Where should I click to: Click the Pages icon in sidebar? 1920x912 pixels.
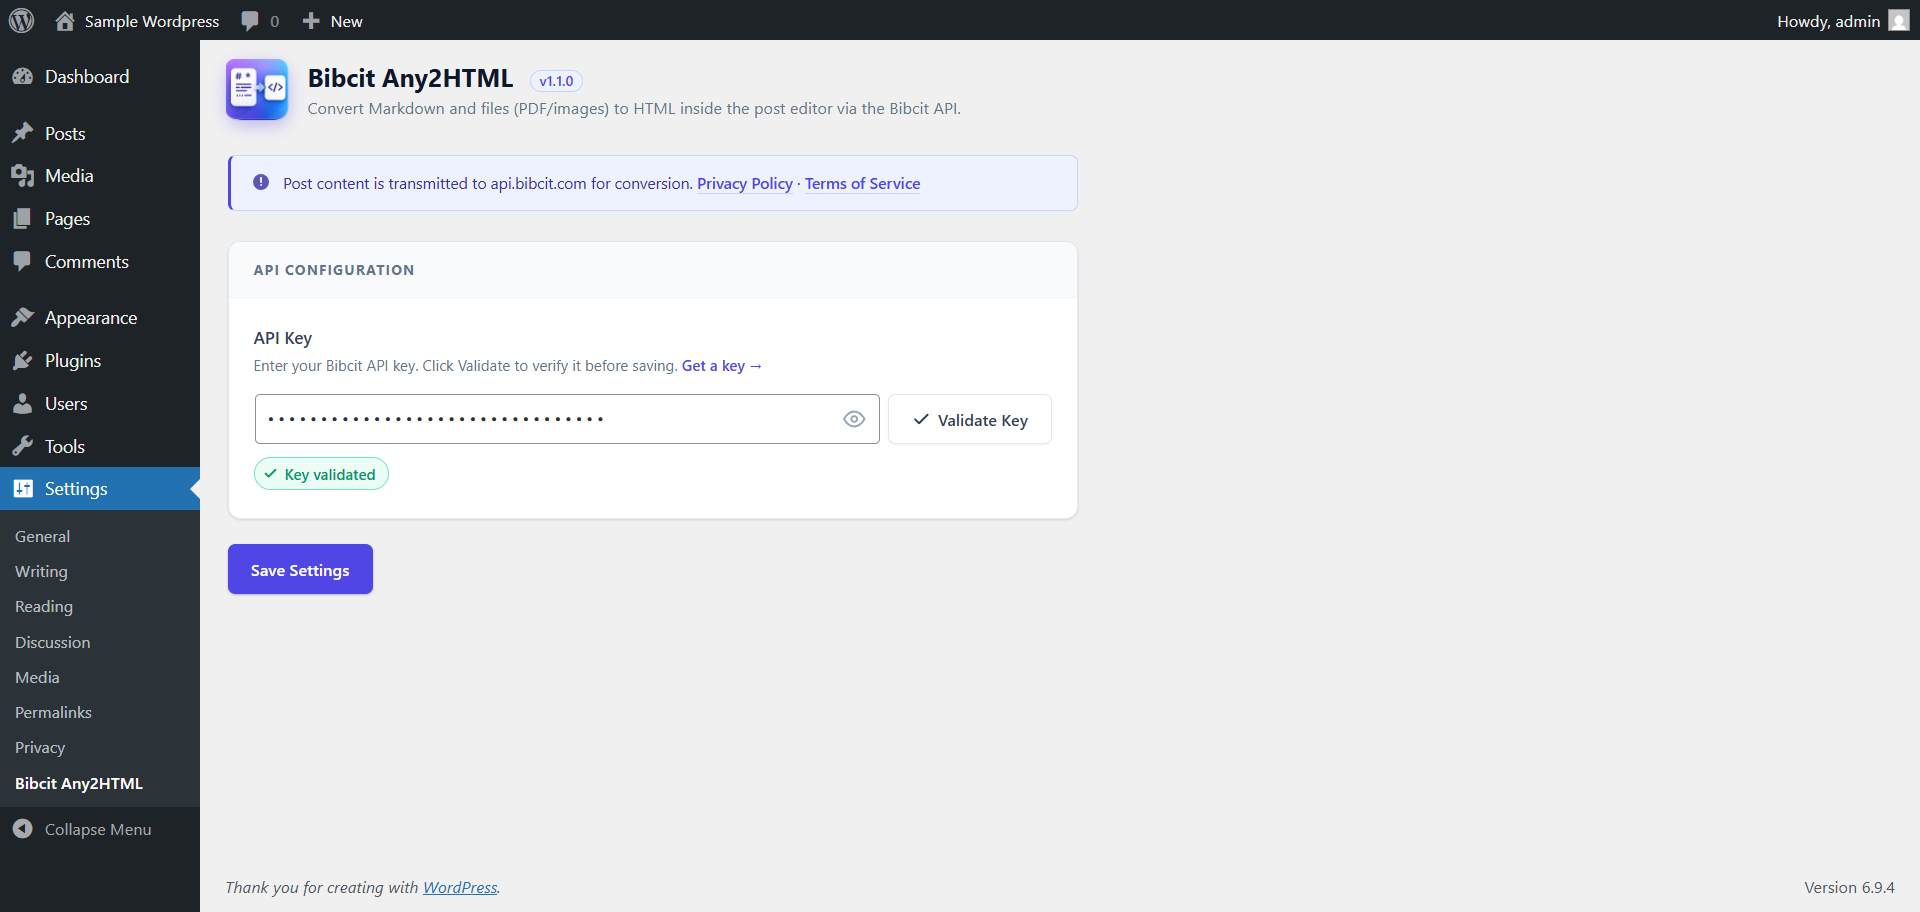[x=23, y=219]
